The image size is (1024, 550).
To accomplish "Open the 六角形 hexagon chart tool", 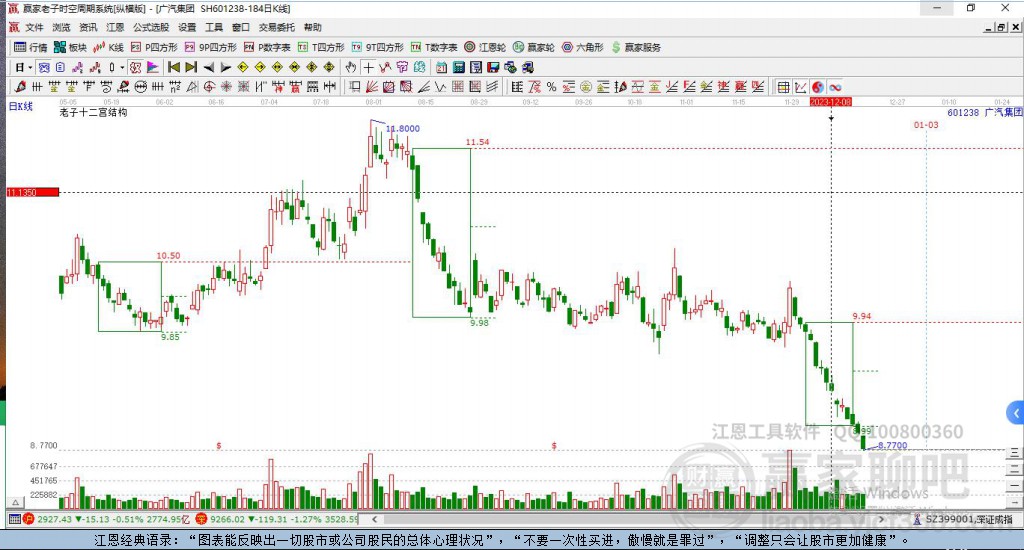I will [583, 47].
